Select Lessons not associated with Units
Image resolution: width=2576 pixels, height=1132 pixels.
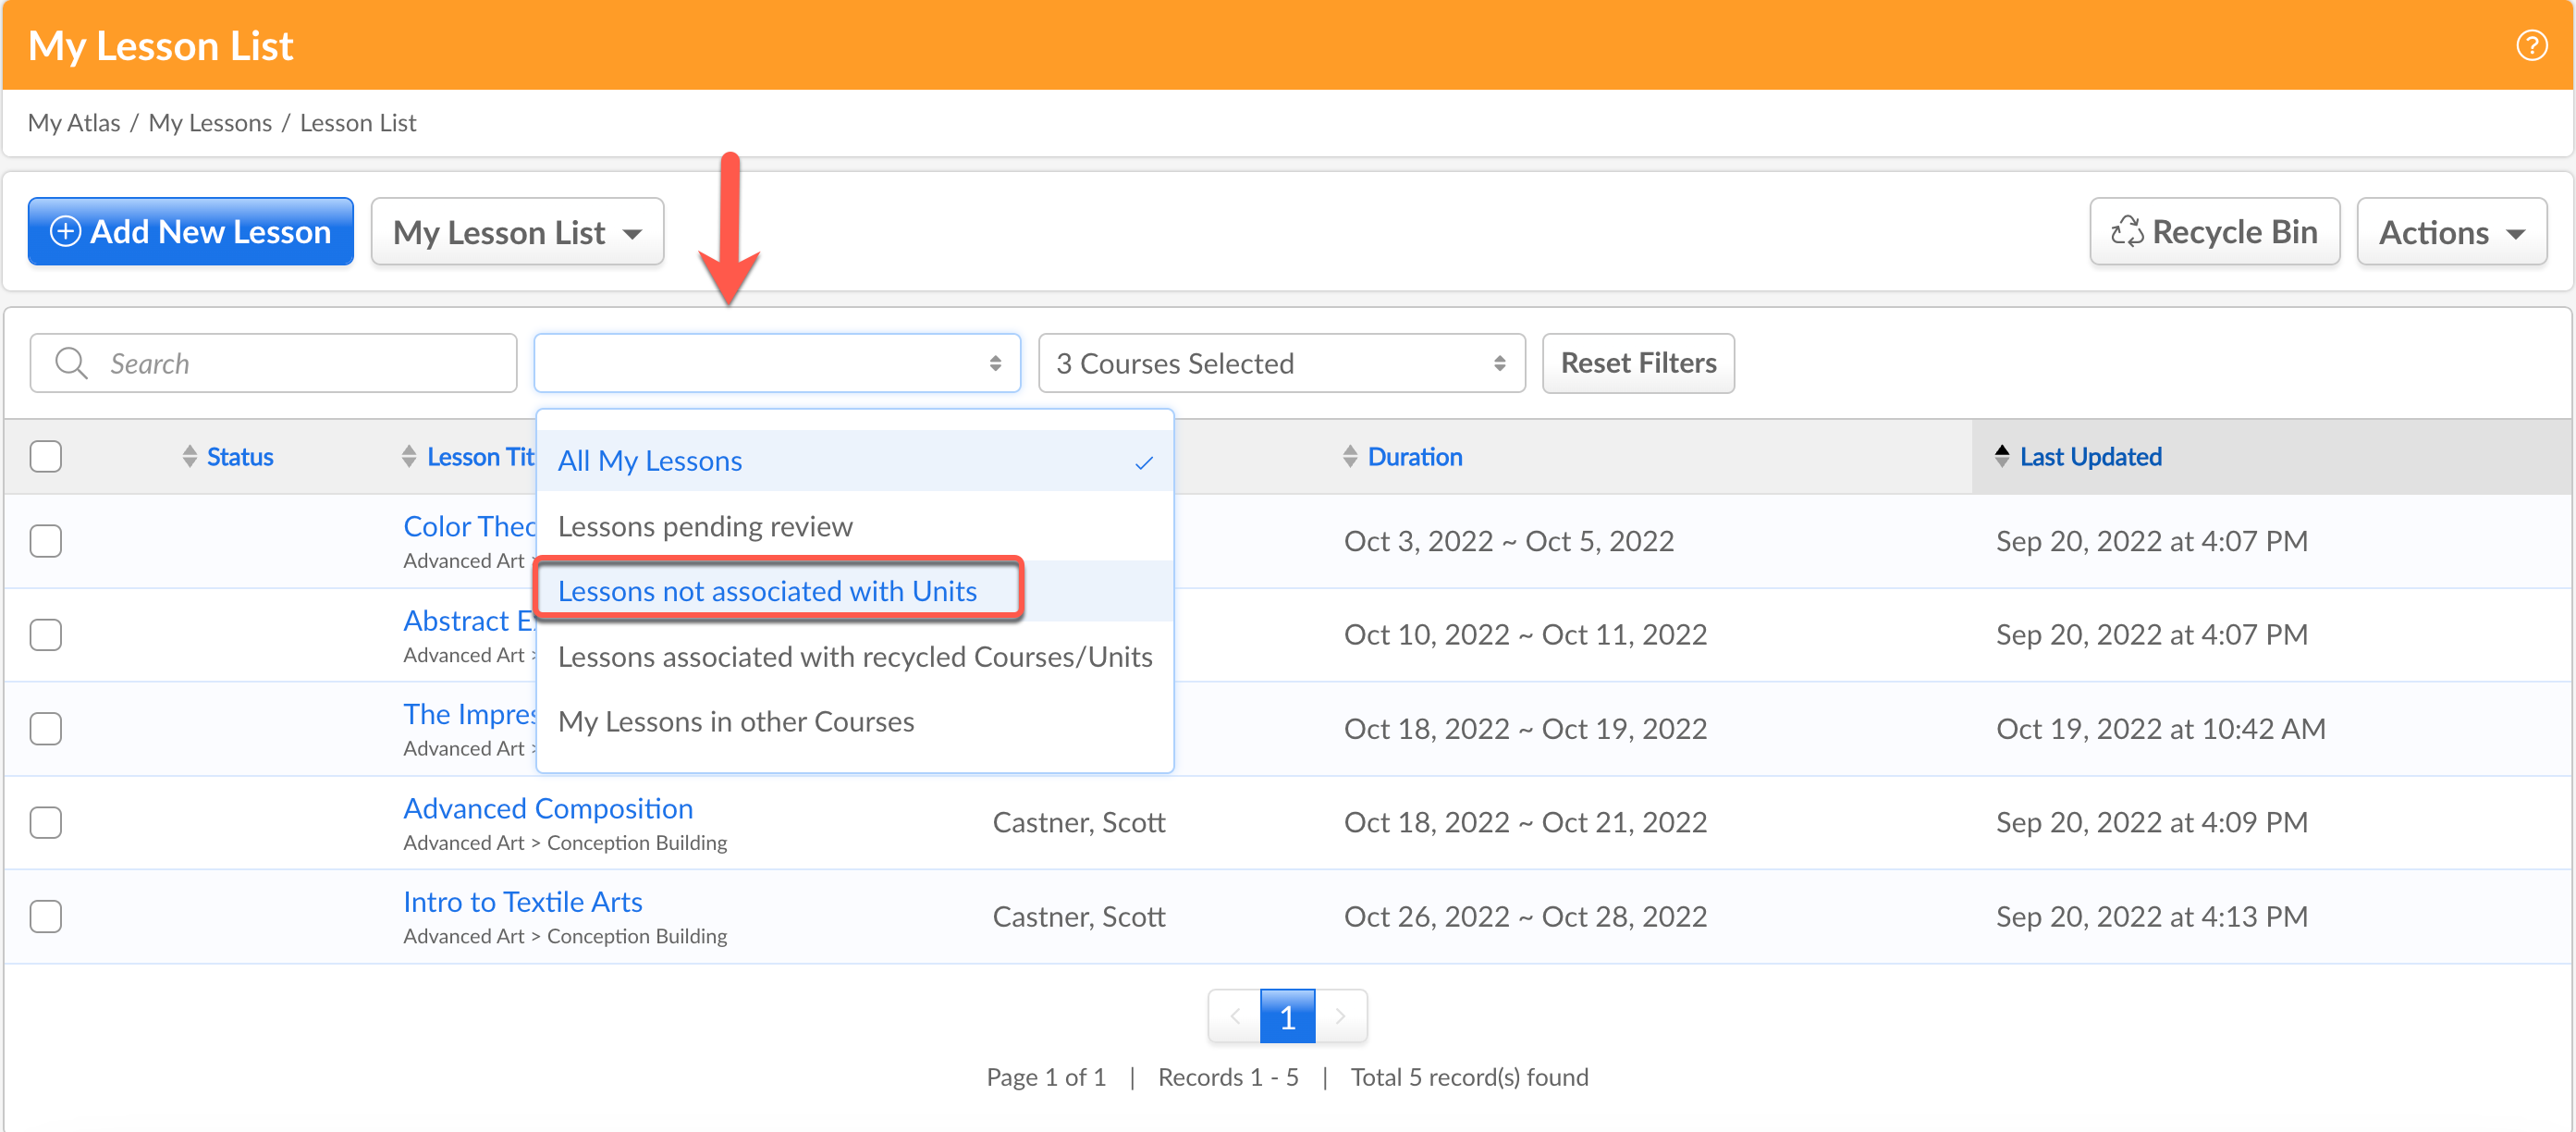coord(767,591)
